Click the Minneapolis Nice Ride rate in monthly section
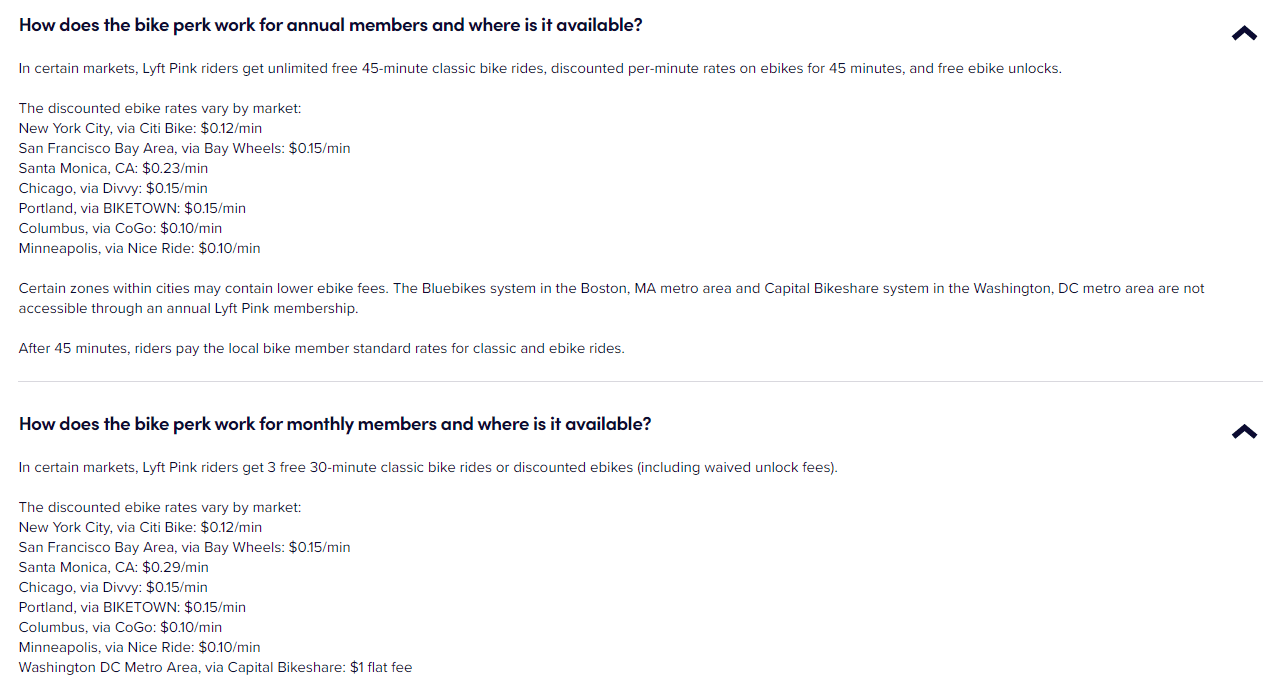Screen dimensions: 1285x687 [x=139, y=647]
